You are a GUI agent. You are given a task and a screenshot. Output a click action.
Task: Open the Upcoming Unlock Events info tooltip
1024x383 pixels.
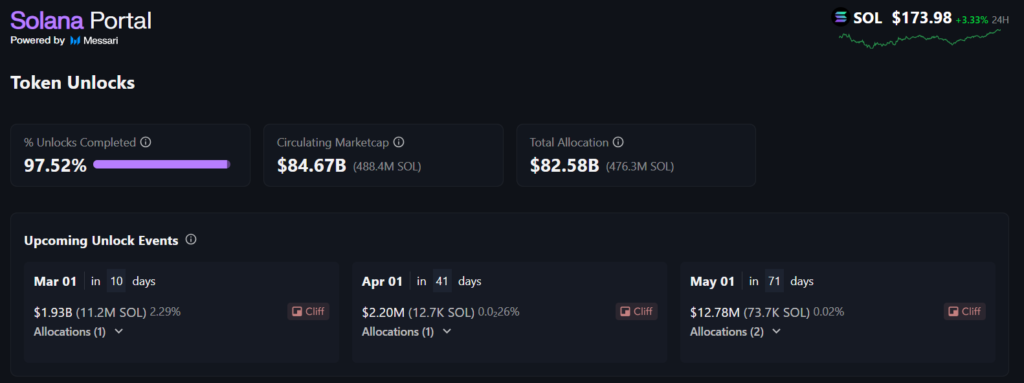(x=191, y=240)
